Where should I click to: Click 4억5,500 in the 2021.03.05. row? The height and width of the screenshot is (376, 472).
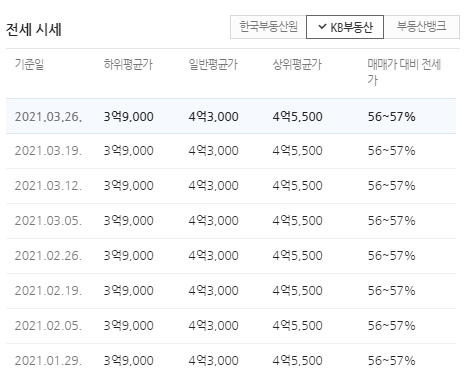click(x=298, y=221)
